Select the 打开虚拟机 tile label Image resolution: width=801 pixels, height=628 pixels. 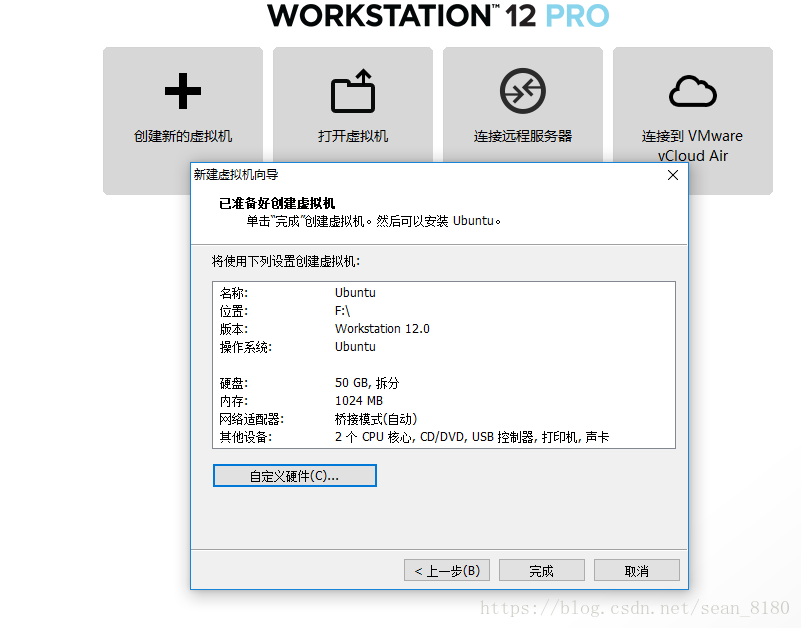pos(353,136)
